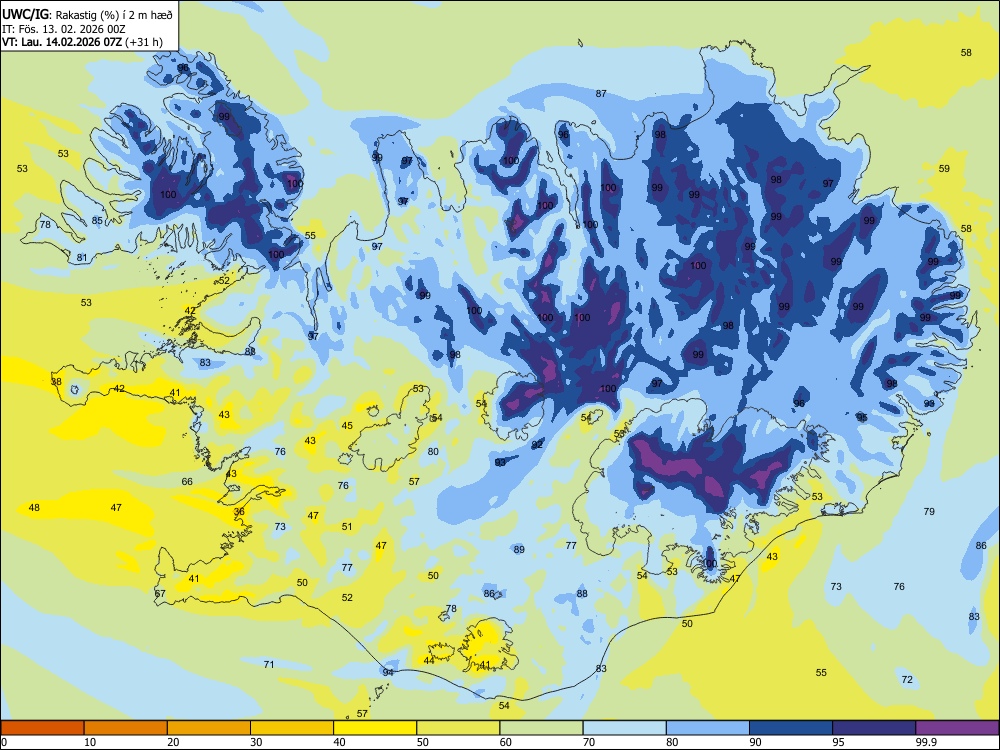Select the bright yellow 40–50 legend swatch
Screen dimensions: 1000x750
(x=375, y=728)
